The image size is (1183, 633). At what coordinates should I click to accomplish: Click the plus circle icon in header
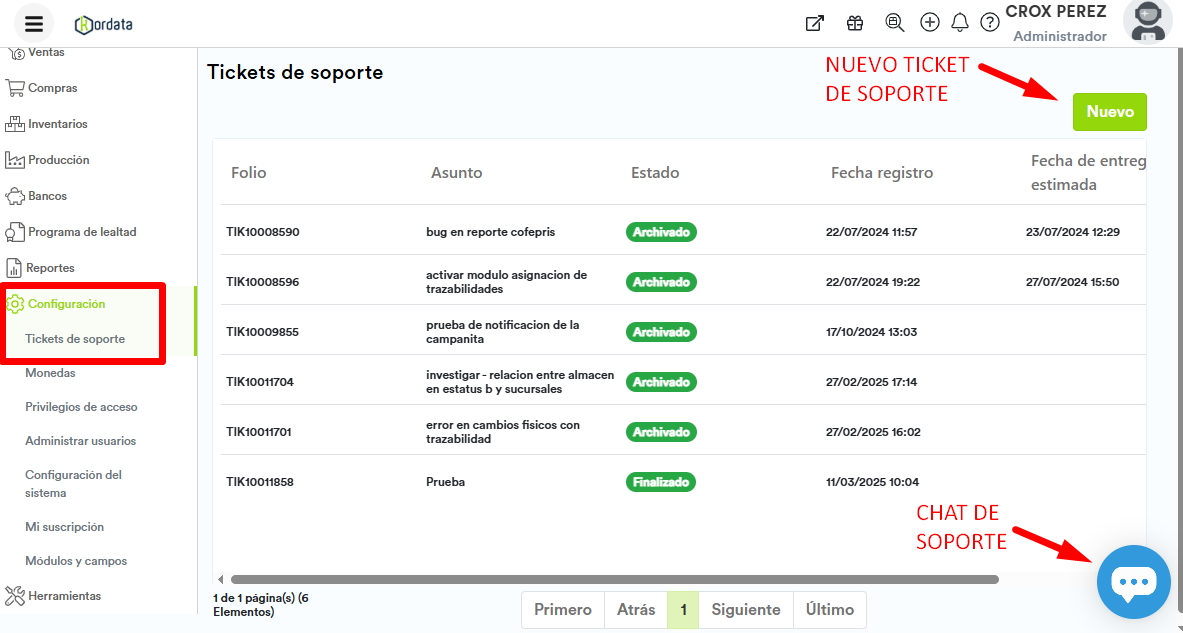tap(930, 23)
